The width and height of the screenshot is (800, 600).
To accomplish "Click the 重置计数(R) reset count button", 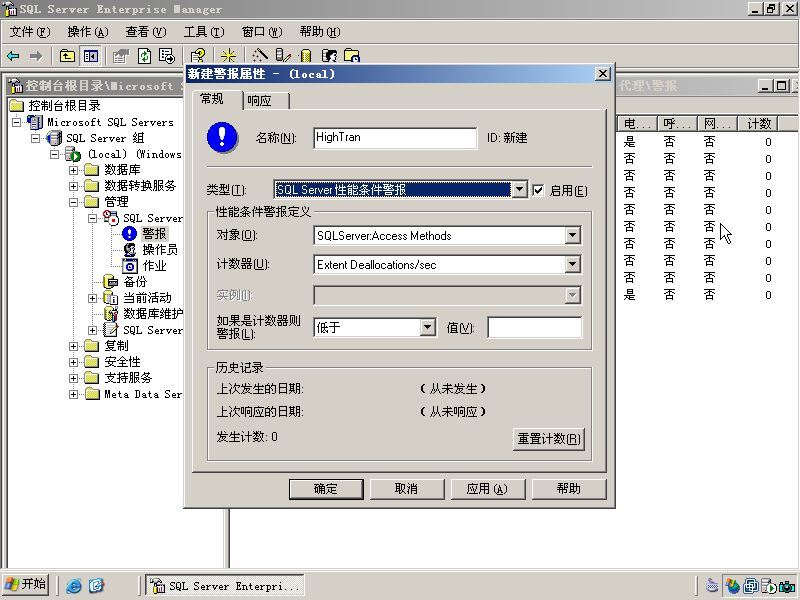I will click(548, 439).
